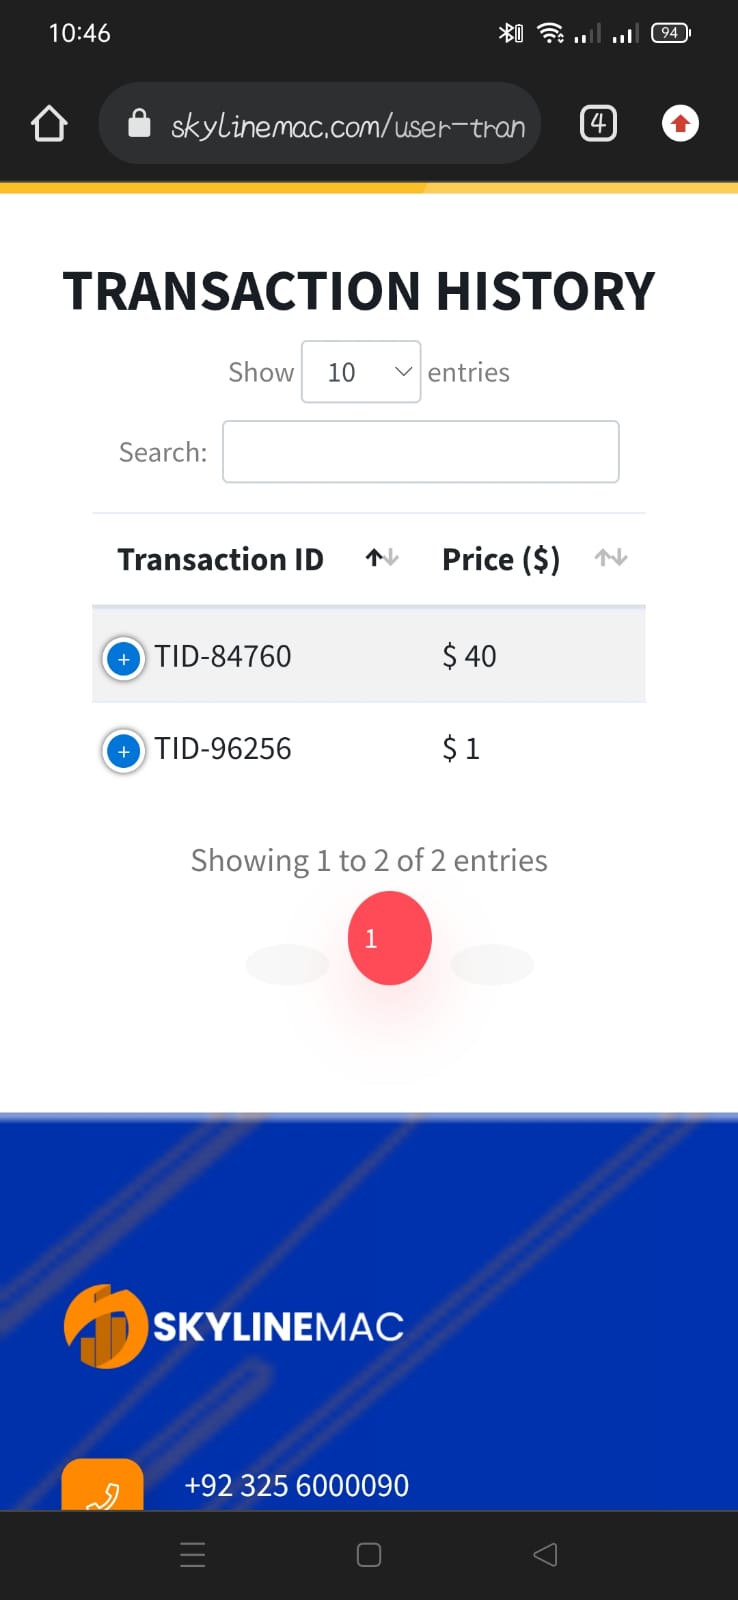Tap phone number +92 325 6000090
The image size is (738, 1600).
[x=297, y=1486]
